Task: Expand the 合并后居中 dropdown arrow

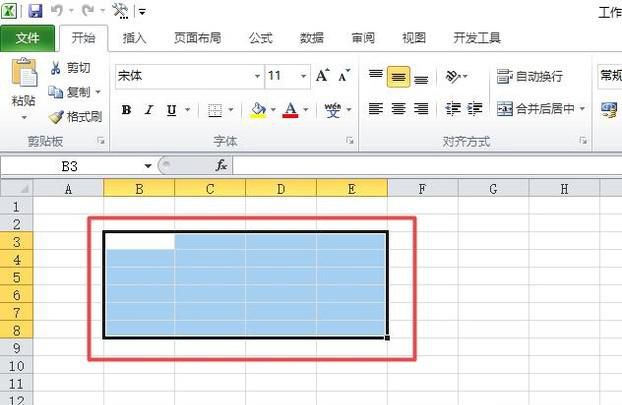Action: click(582, 108)
